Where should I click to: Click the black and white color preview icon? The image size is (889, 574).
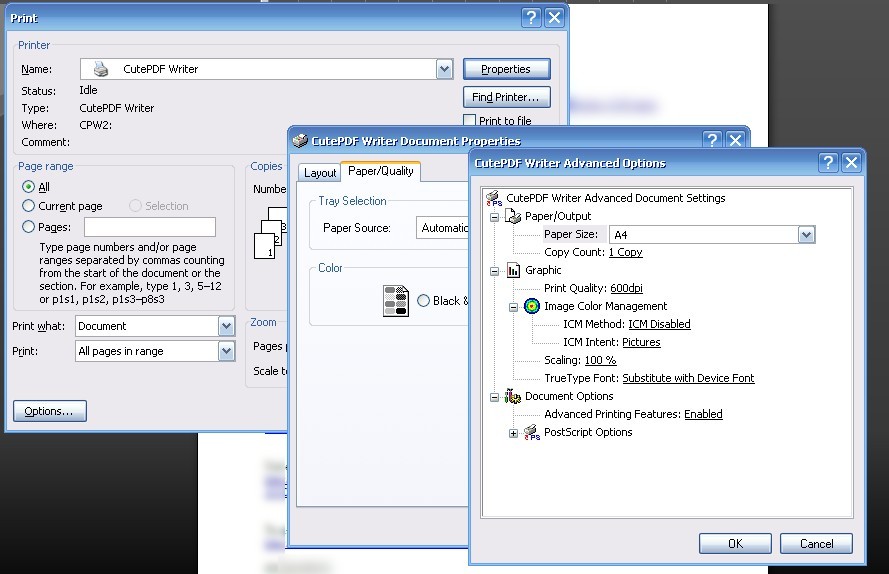pyautogui.click(x=396, y=301)
